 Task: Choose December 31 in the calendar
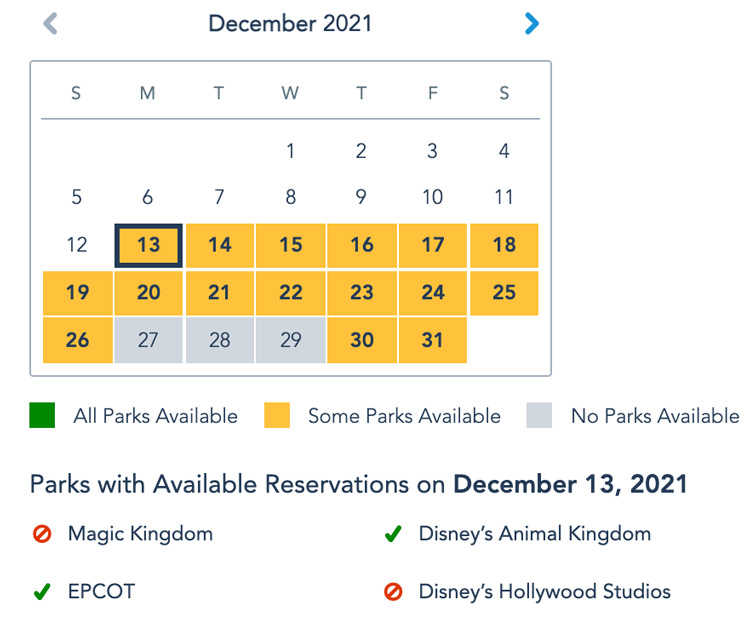[433, 340]
